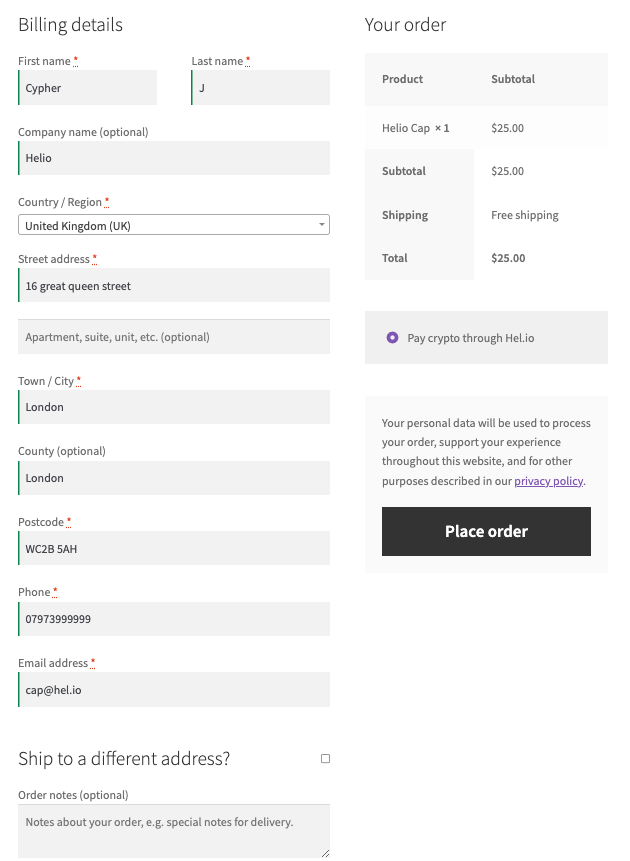
Task: Click the Postcode field WC2B 5AH
Action: click(x=174, y=548)
